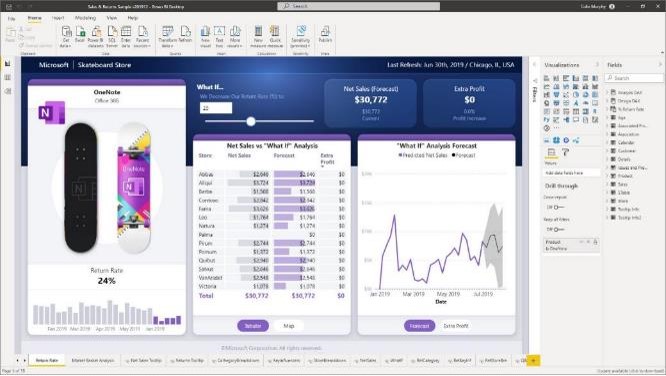Open the Transform data dropdown
This screenshot has height=376, width=666.
(167, 37)
